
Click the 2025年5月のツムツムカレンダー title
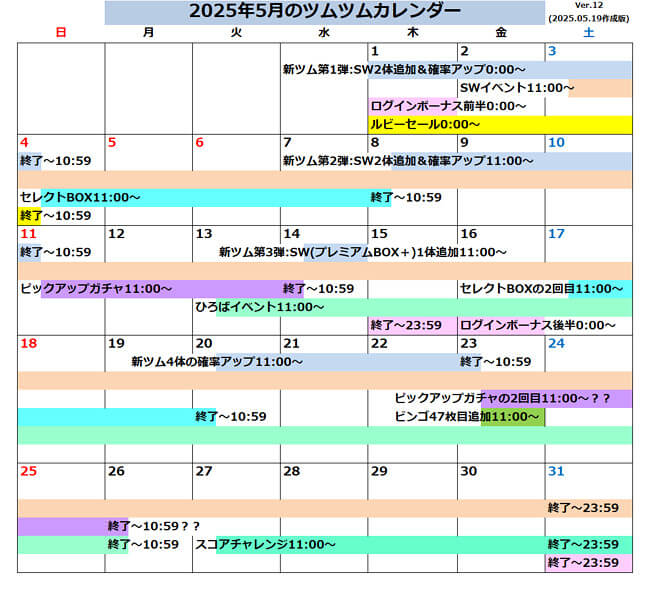325,12
